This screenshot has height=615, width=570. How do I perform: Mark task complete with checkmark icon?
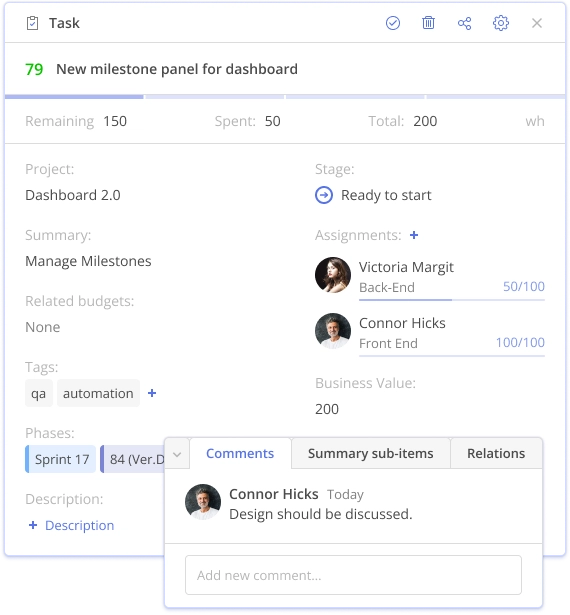pyautogui.click(x=393, y=23)
